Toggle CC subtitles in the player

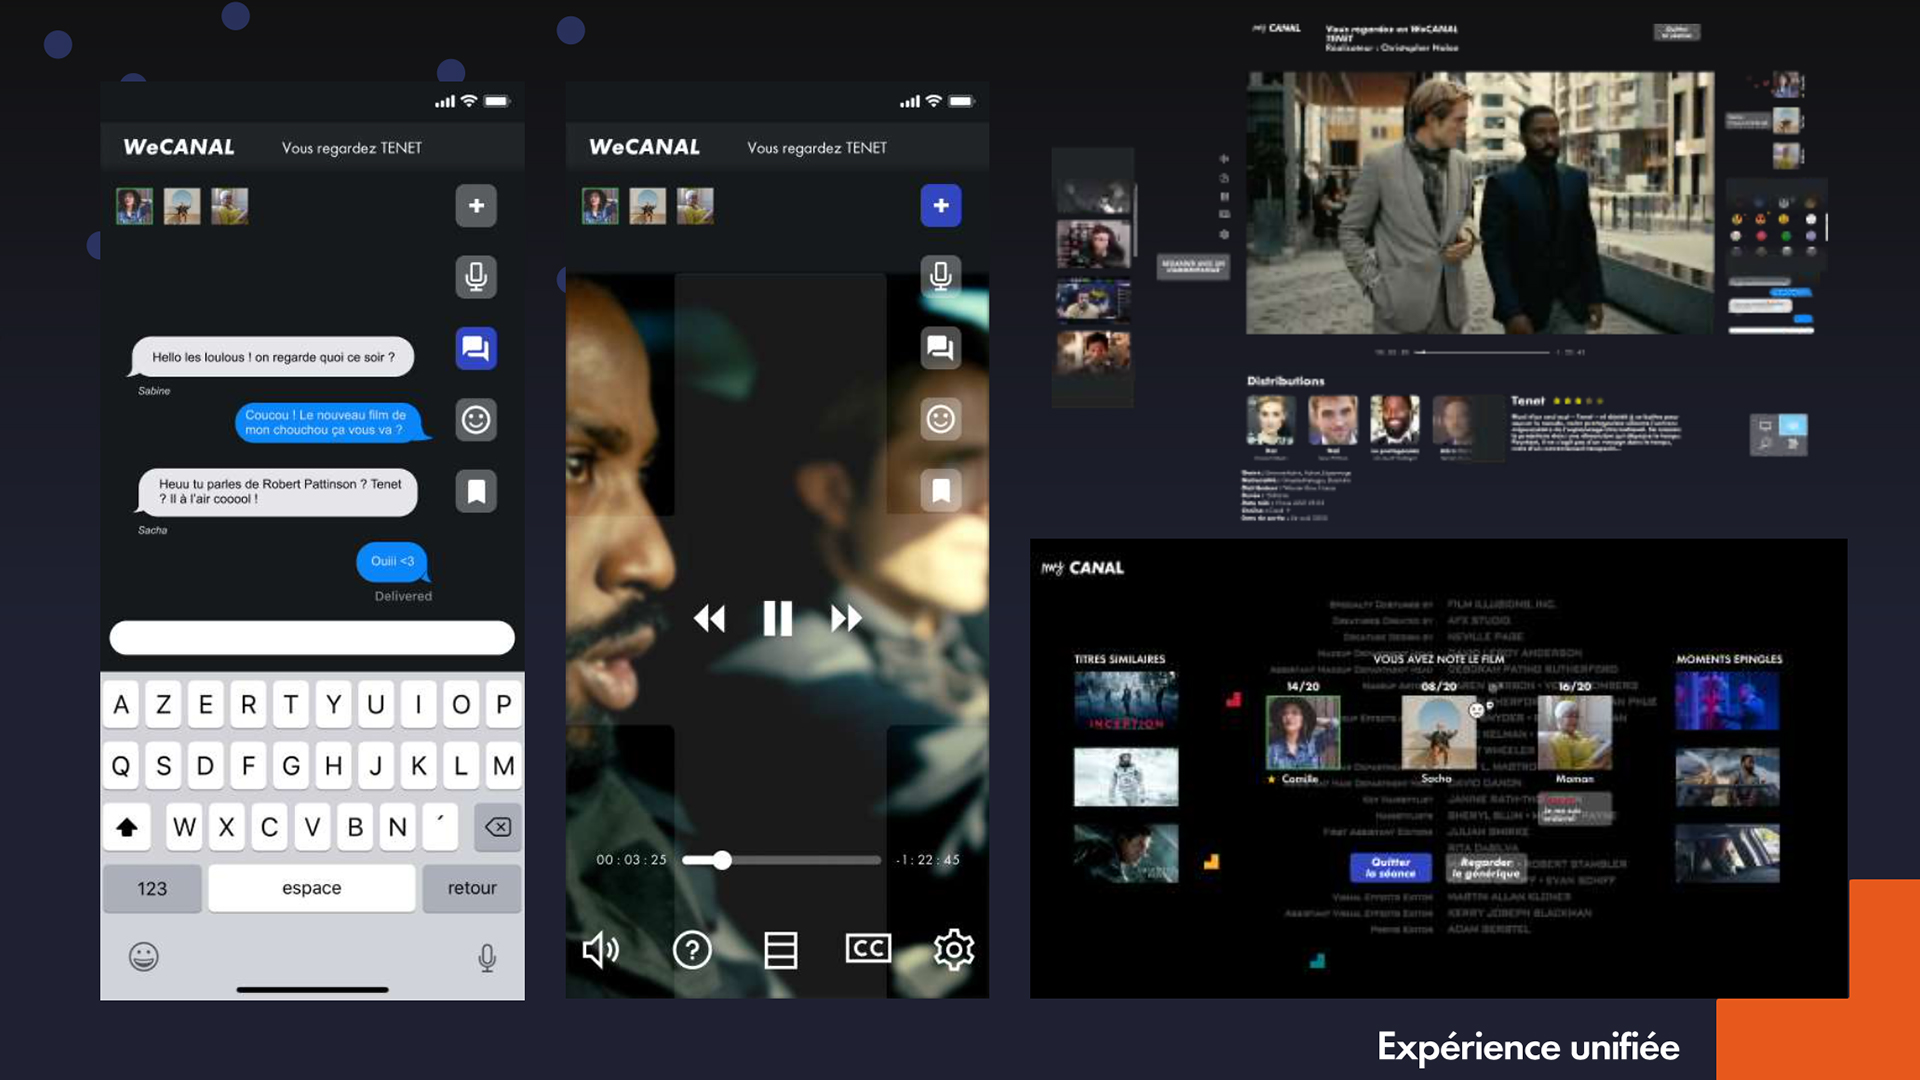tap(868, 948)
